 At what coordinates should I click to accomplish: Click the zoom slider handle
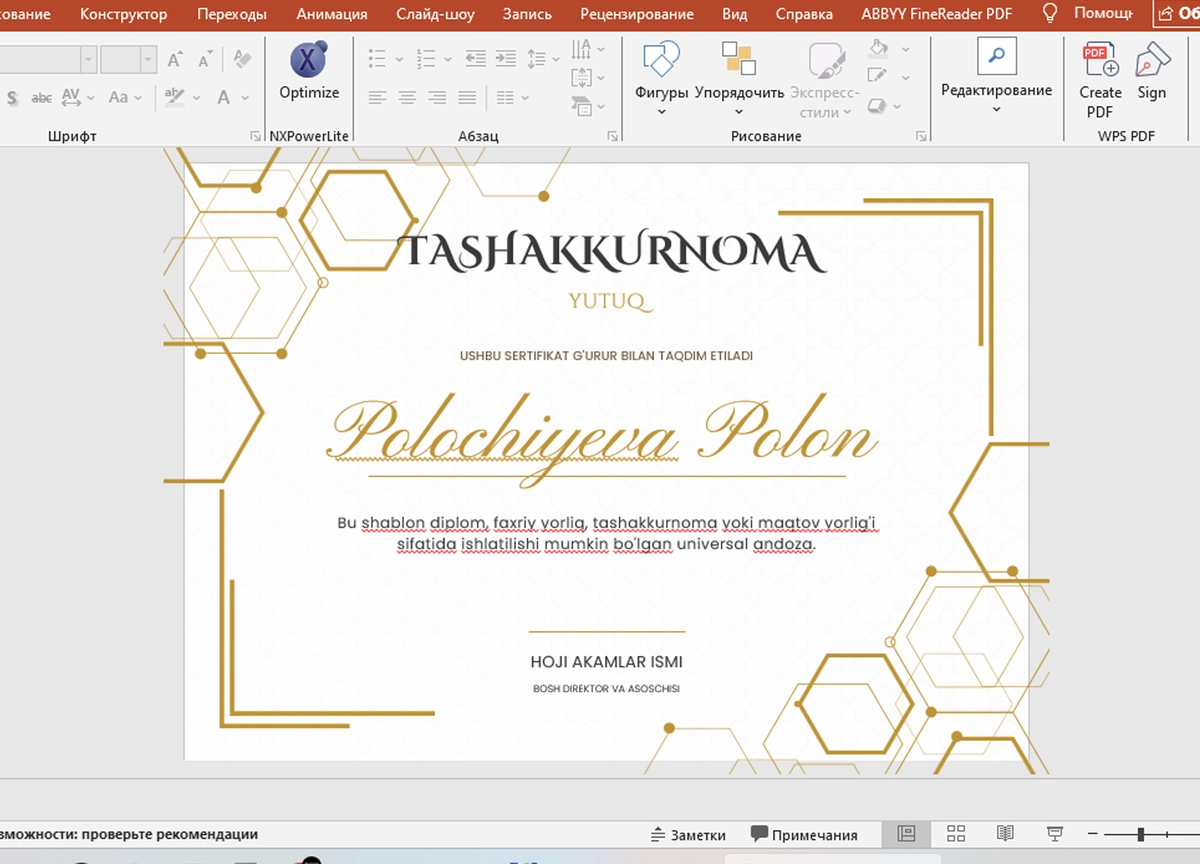[x=1141, y=834]
